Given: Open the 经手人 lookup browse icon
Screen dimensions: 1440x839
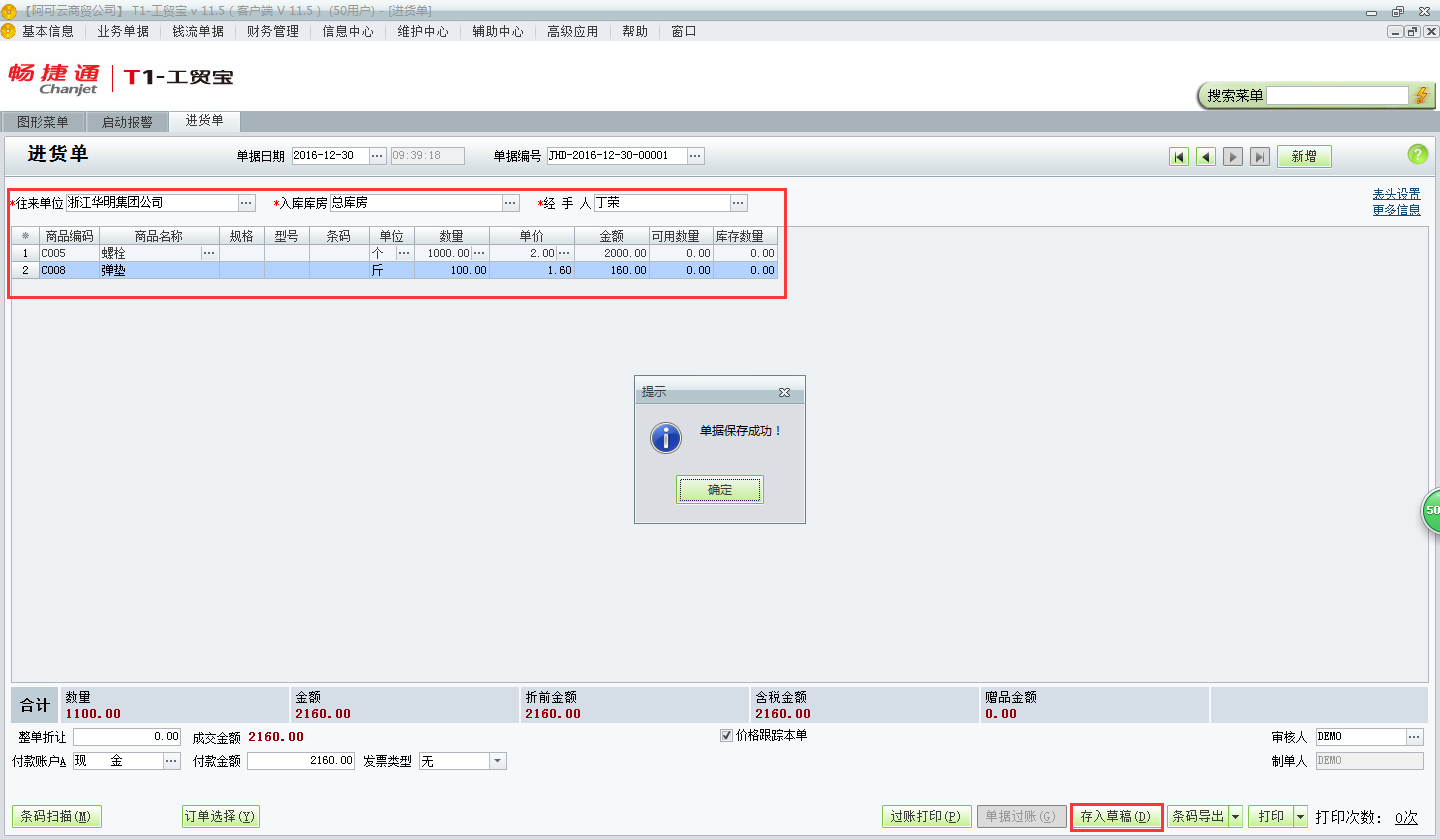Looking at the screenshot, I should [738, 202].
